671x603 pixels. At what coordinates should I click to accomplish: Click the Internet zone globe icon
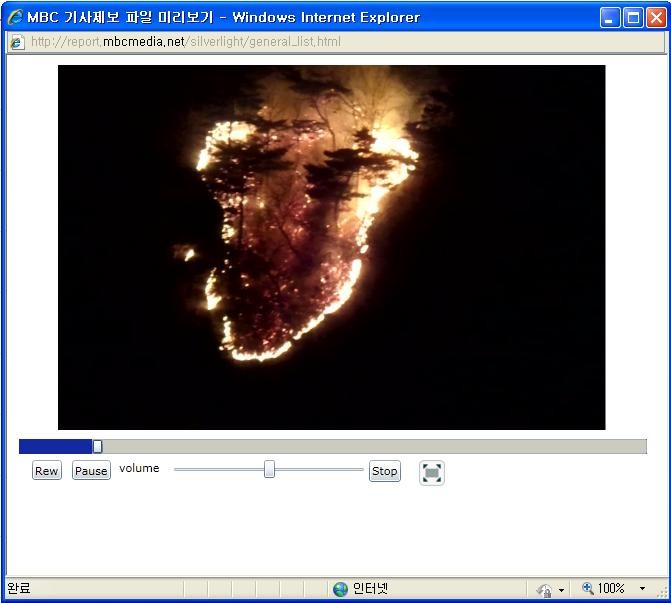click(340, 589)
